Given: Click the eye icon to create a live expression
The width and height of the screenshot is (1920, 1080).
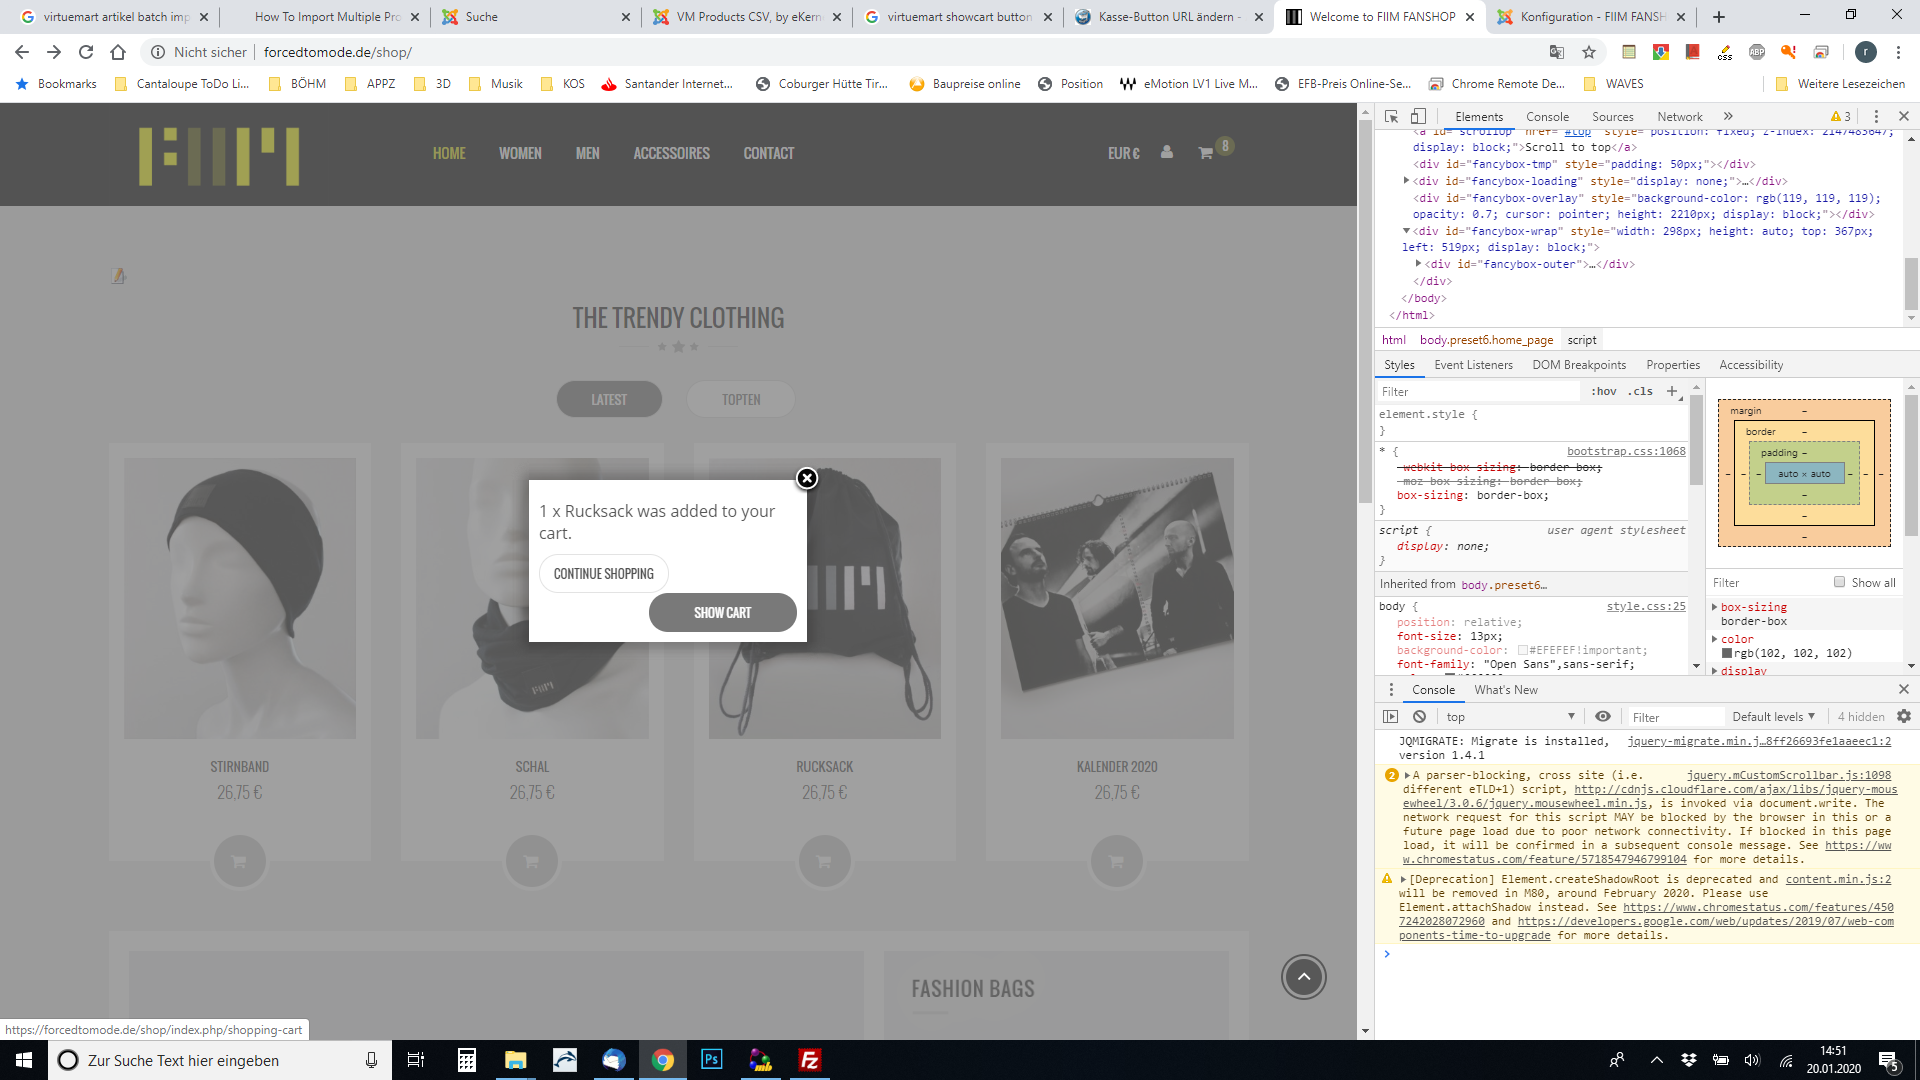Looking at the screenshot, I should click(1603, 717).
